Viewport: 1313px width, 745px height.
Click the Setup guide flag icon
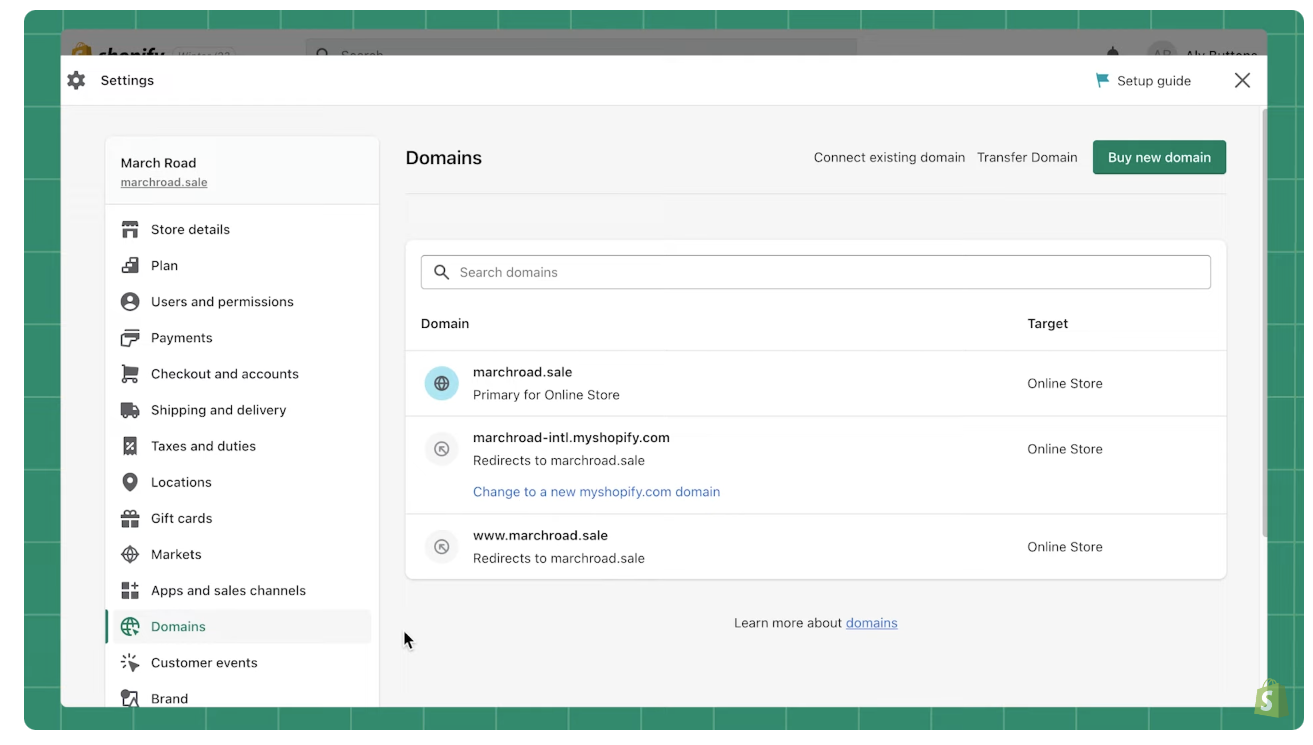[x=1103, y=80]
